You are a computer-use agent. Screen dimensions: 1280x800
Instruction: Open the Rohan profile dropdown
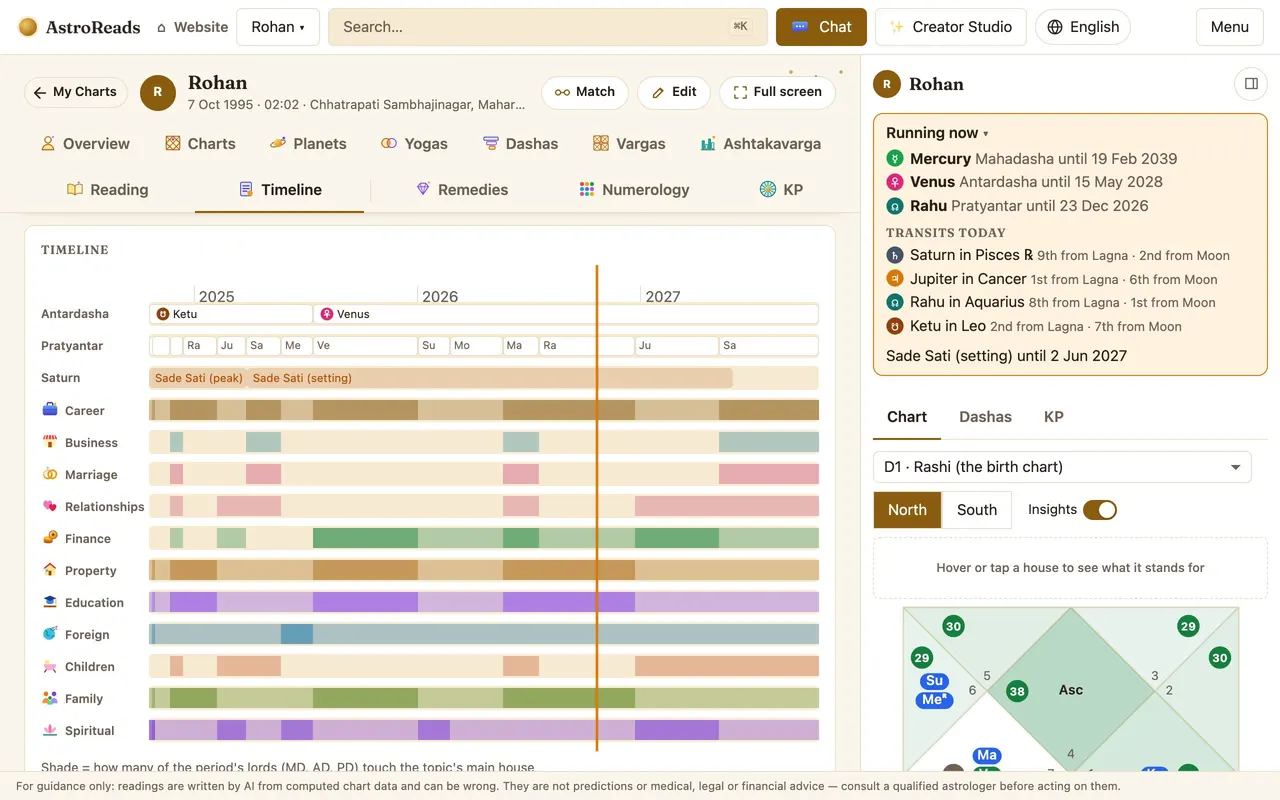click(278, 27)
